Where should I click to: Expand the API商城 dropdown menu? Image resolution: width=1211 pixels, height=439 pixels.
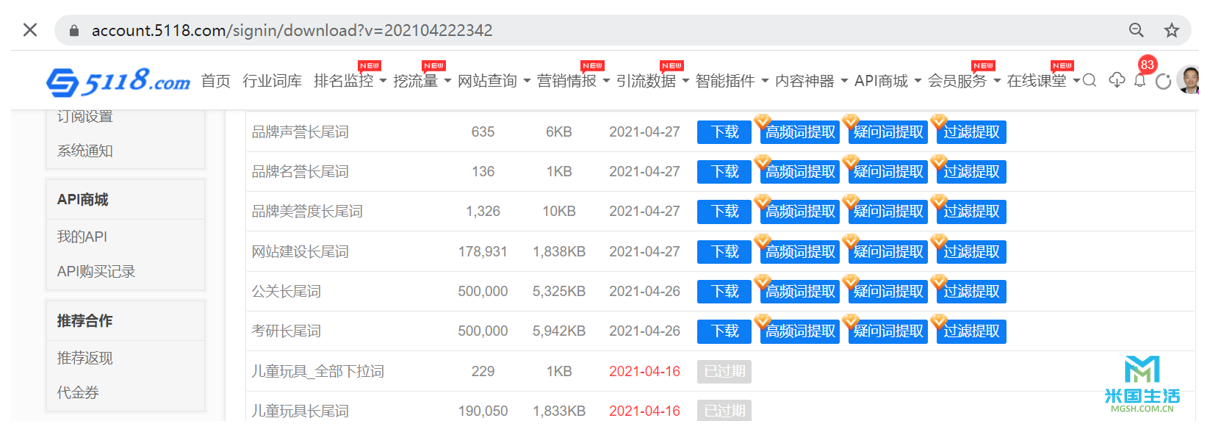tap(887, 81)
